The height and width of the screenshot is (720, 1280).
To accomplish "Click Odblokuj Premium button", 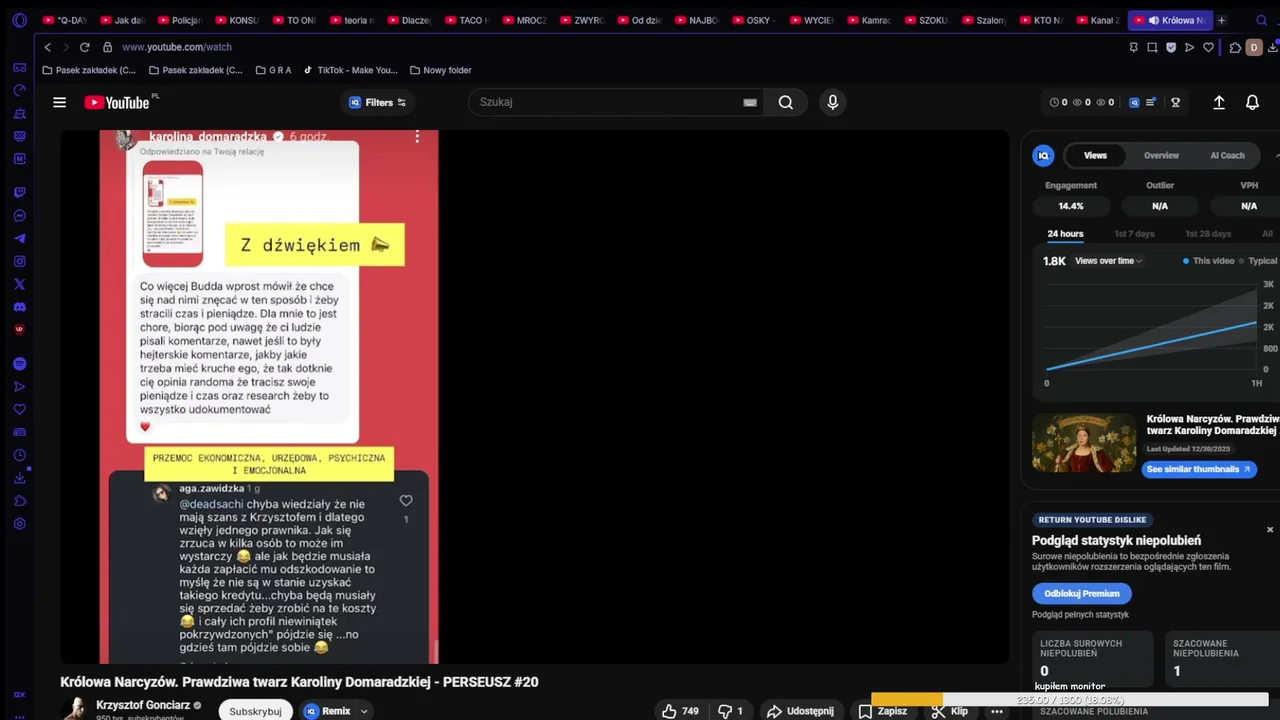I will coord(1081,593).
